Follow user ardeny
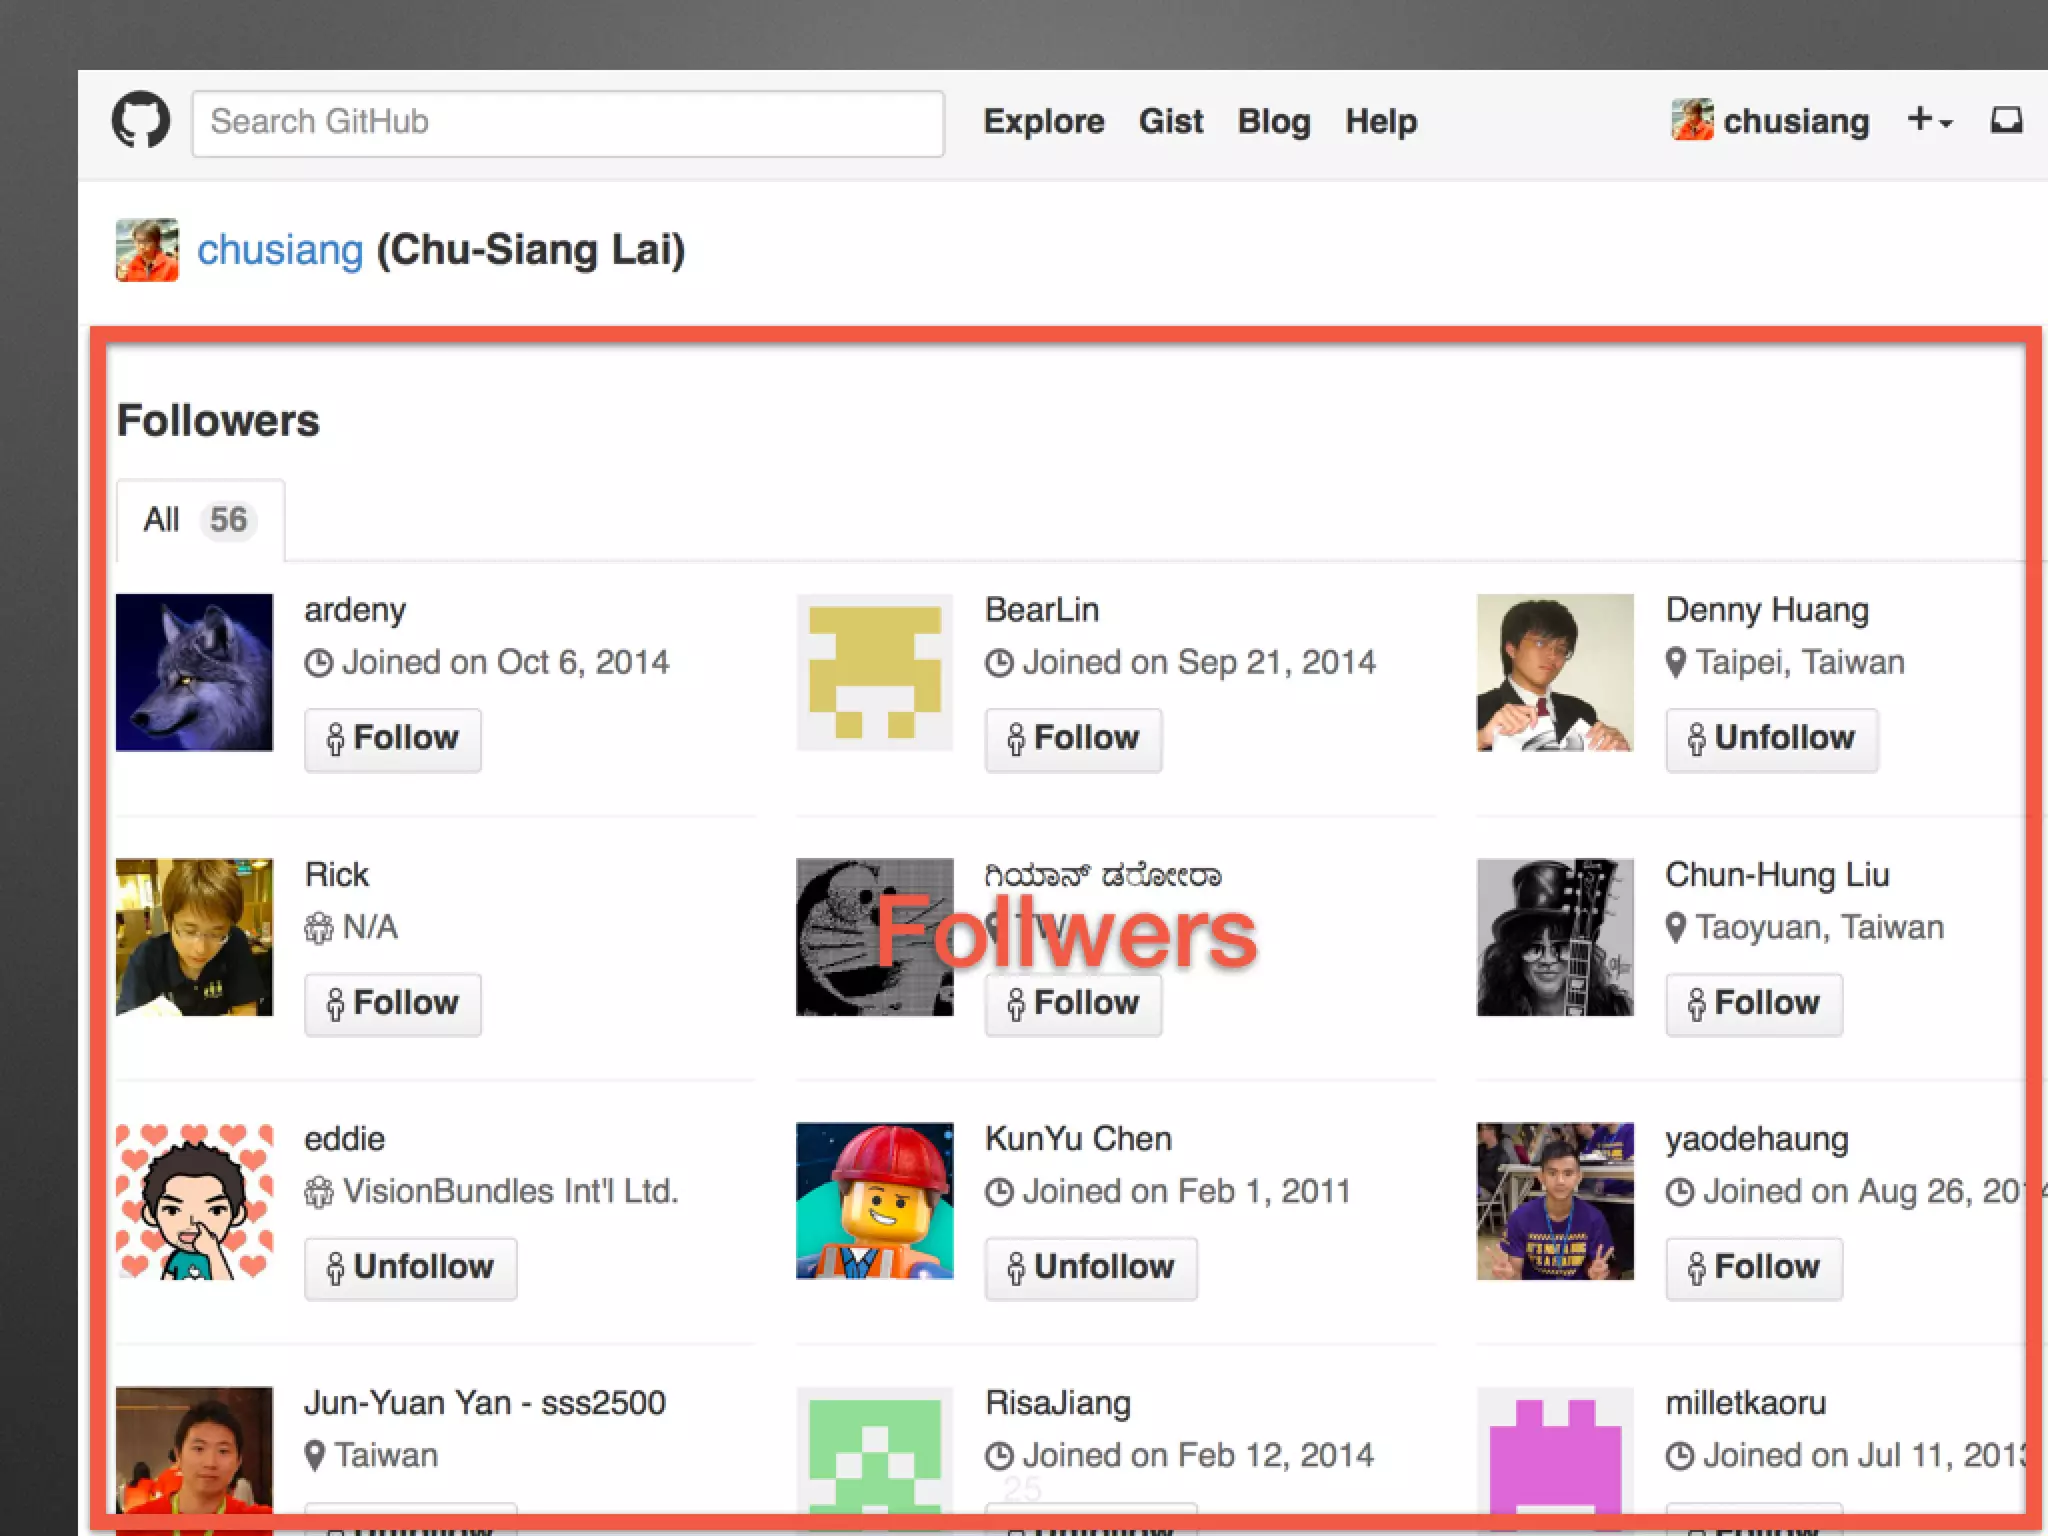2048x1536 pixels. (x=392, y=739)
